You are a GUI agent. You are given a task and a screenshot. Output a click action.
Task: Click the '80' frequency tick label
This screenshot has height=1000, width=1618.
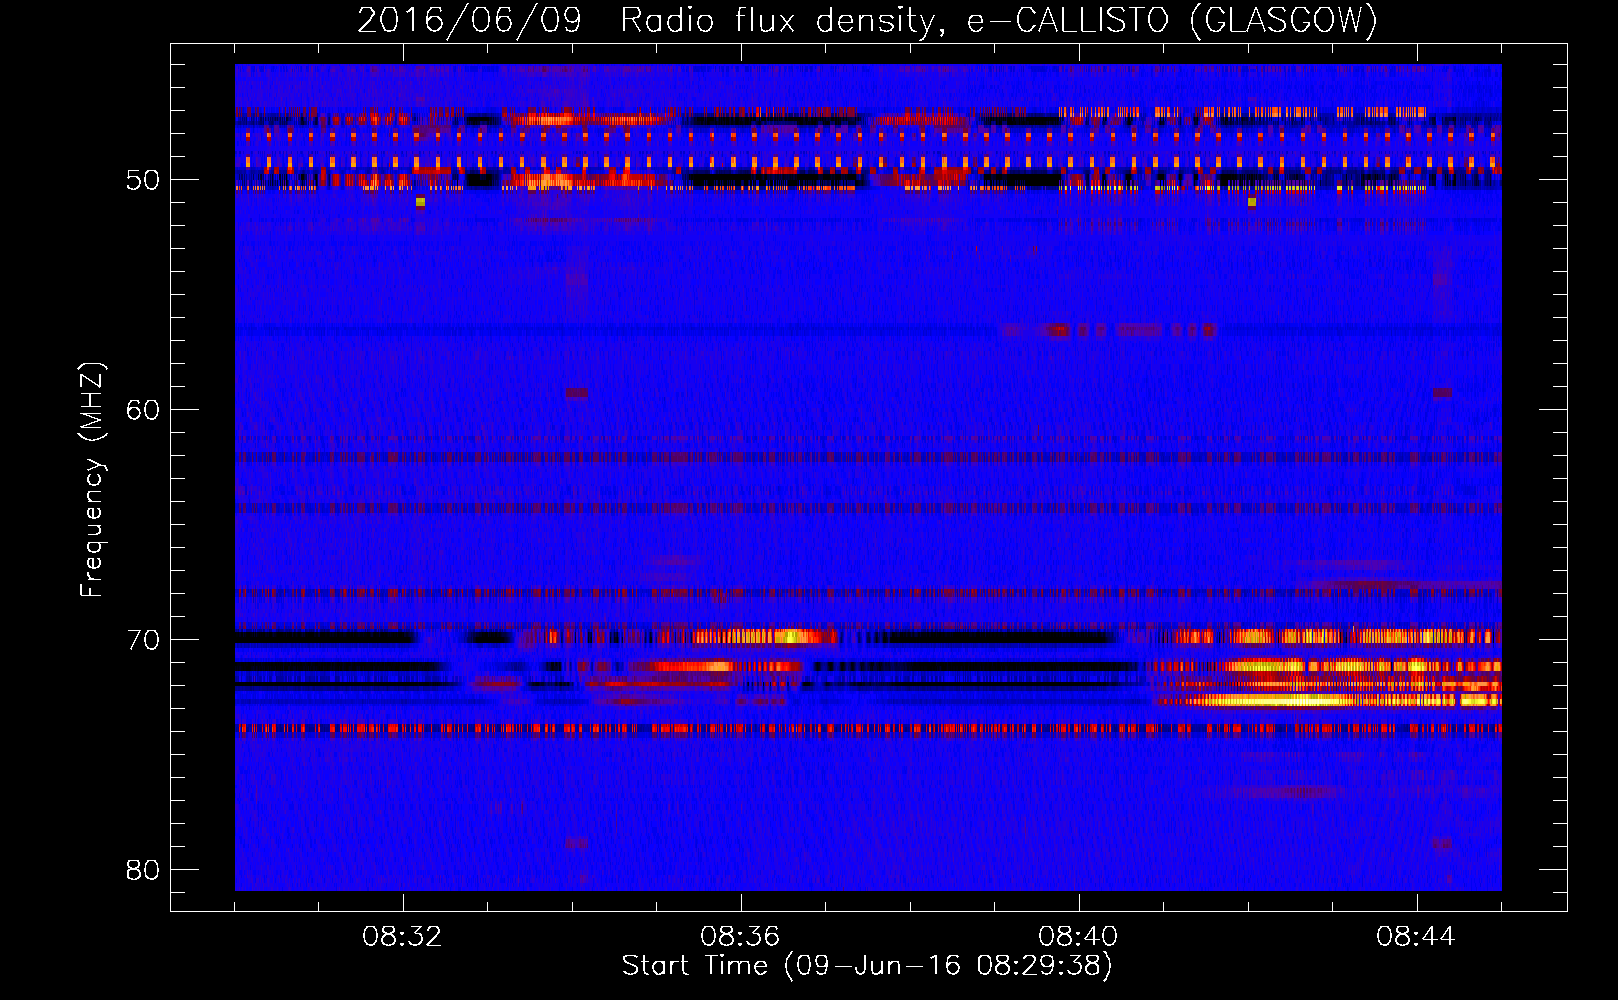click(x=143, y=870)
